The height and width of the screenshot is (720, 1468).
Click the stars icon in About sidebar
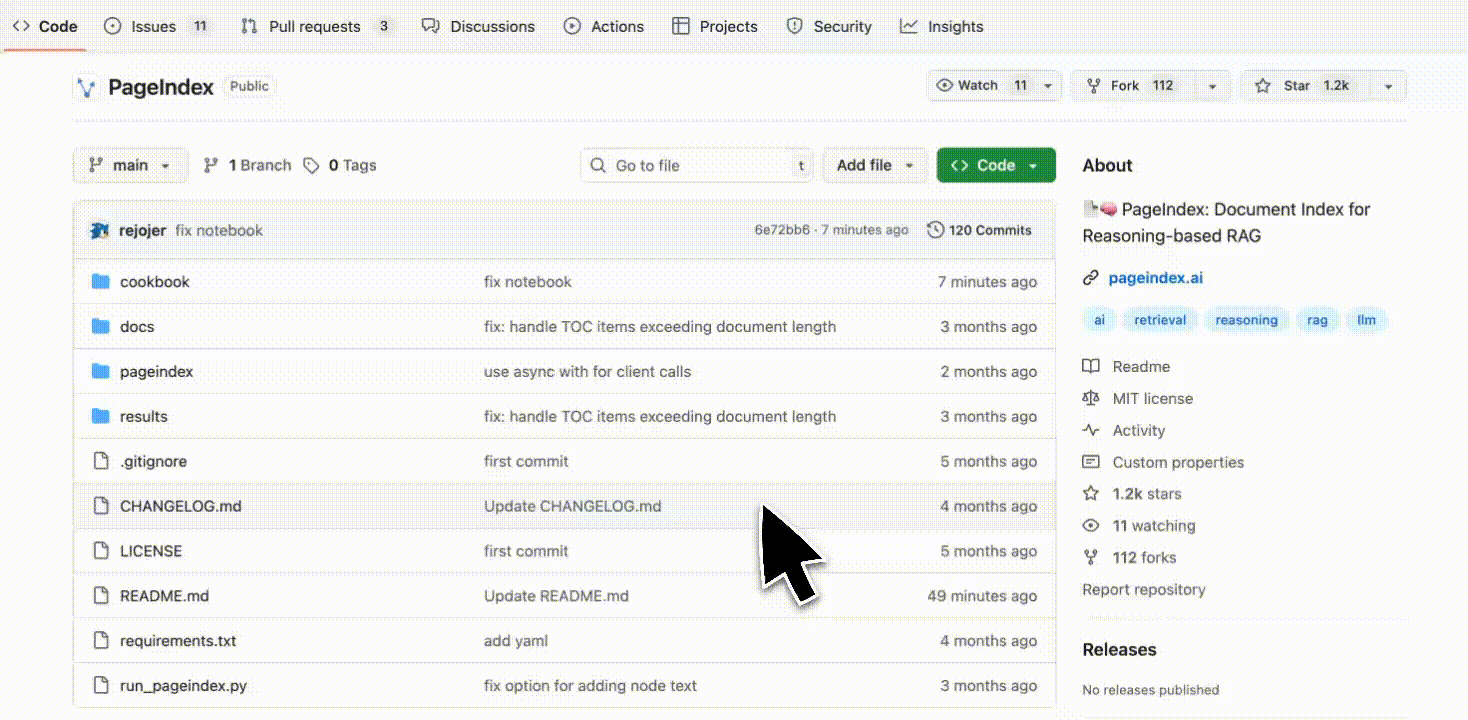click(x=1091, y=494)
